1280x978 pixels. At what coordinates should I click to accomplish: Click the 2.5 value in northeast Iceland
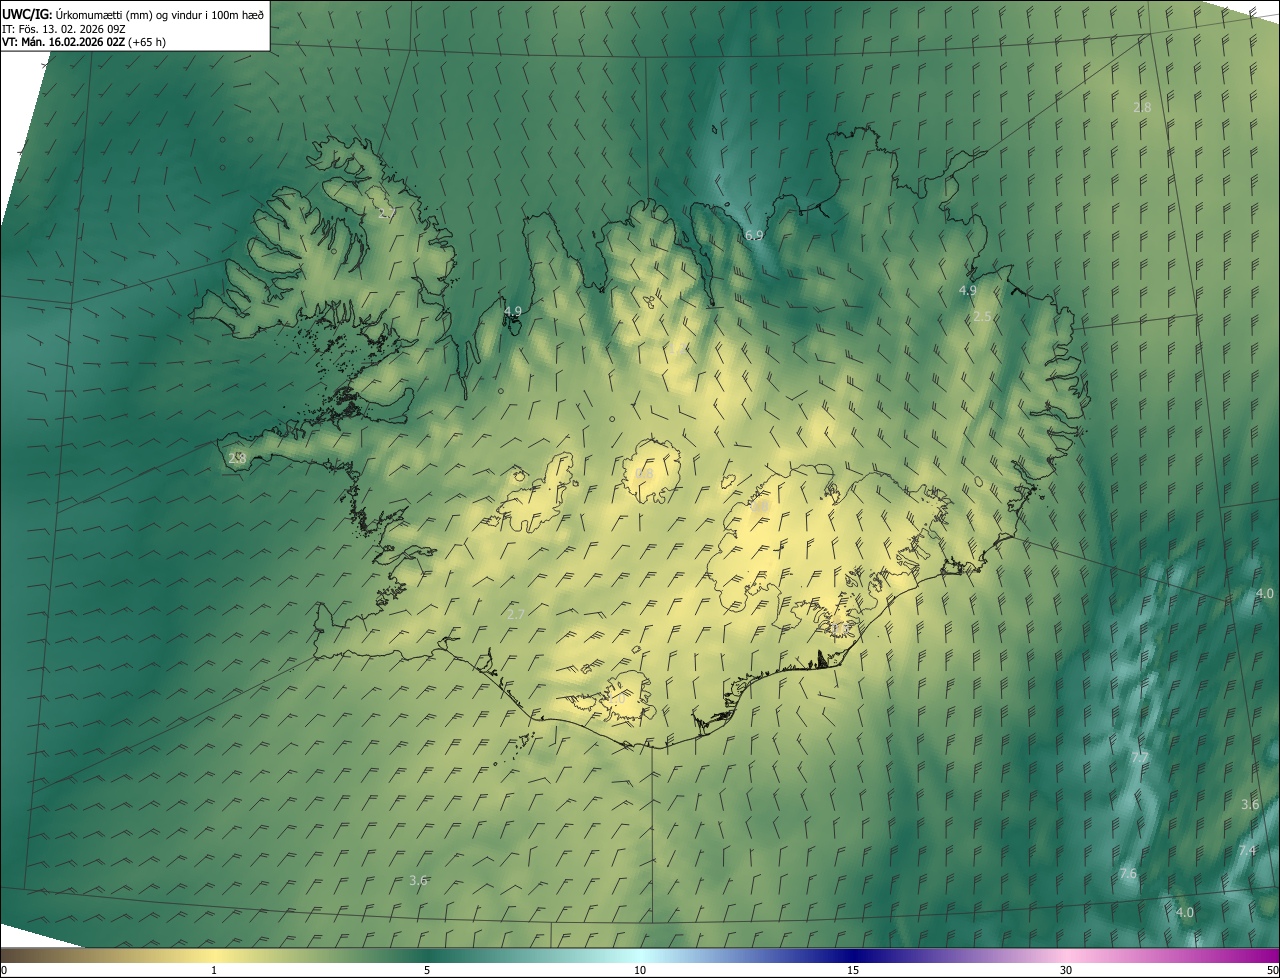click(x=982, y=316)
